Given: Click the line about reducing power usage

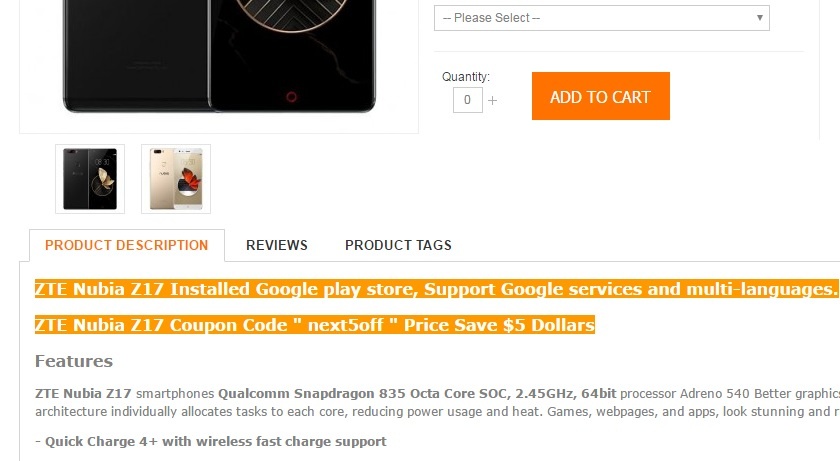Looking at the screenshot, I should click(437, 412).
